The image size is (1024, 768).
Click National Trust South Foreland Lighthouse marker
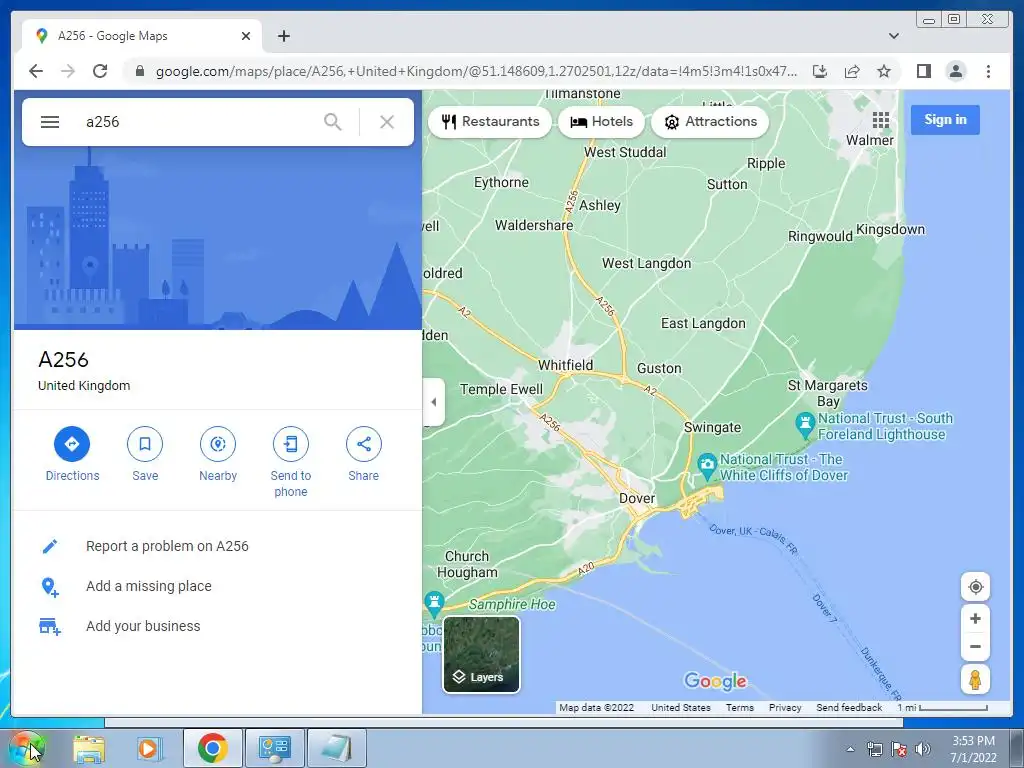tap(805, 423)
